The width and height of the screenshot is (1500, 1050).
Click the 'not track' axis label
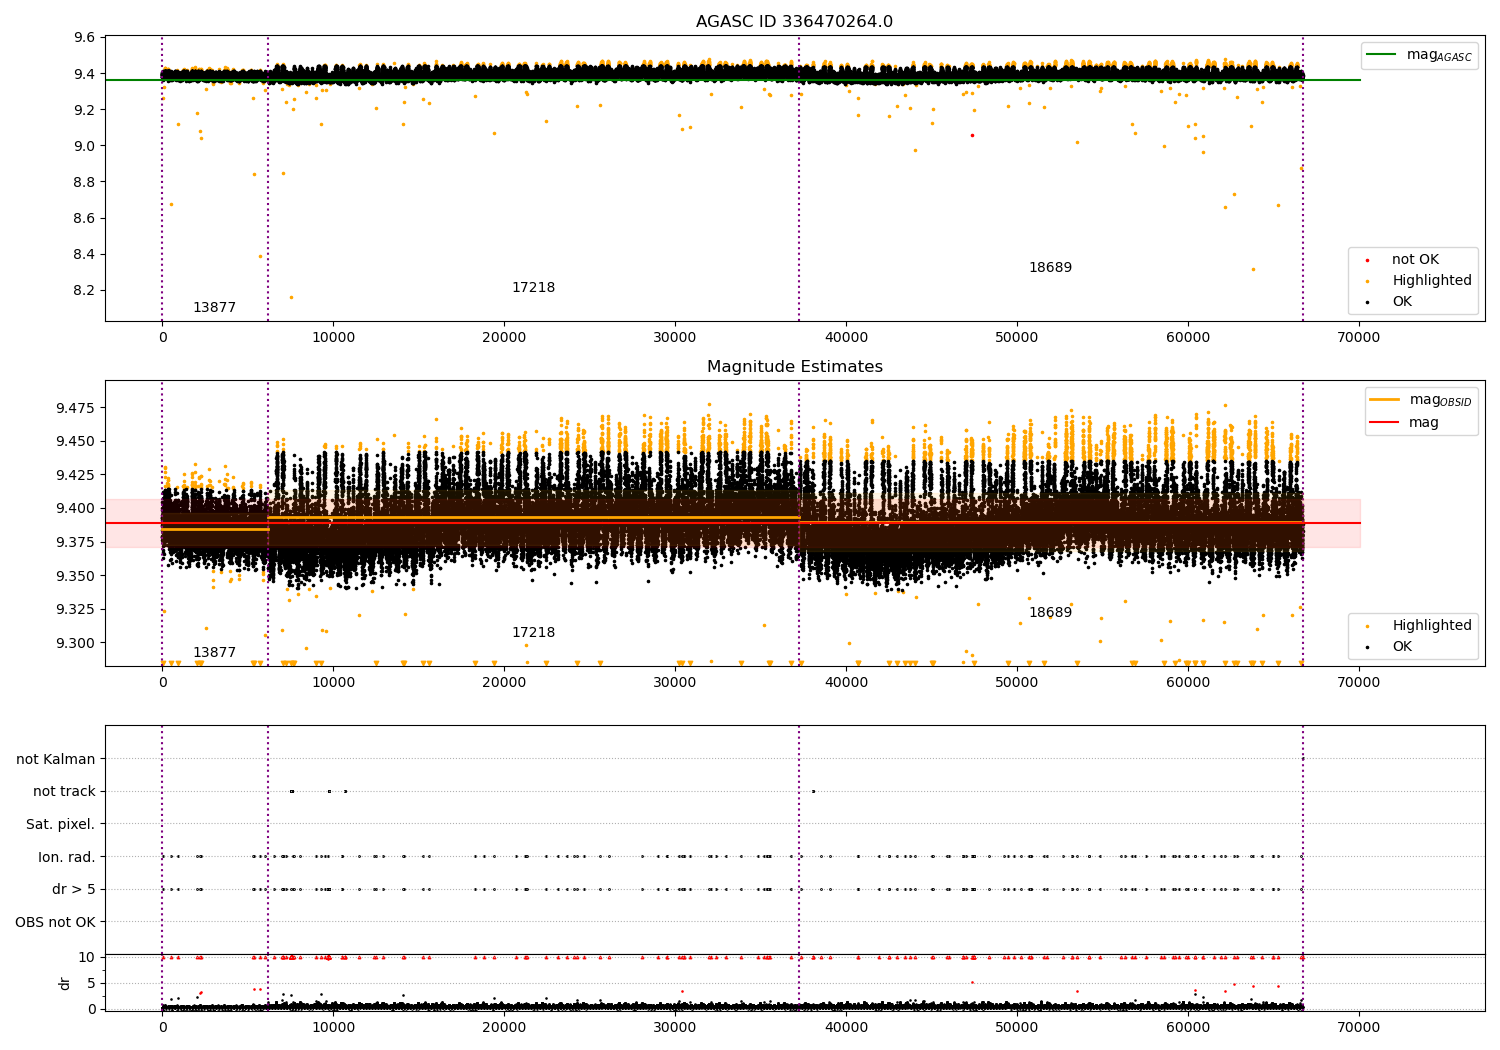64,792
